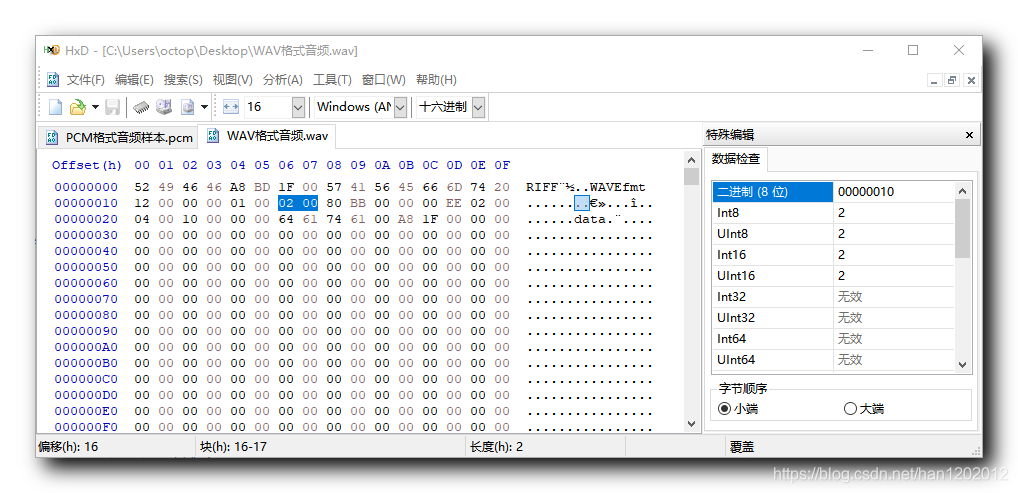Open the 分析(A) menu
Image resolution: width=1018 pixels, height=493 pixels.
(x=282, y=80)
